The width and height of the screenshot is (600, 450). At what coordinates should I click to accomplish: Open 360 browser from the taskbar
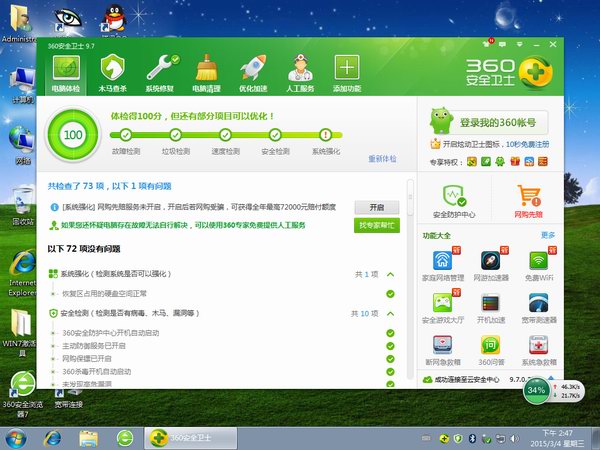click(125, 439)
